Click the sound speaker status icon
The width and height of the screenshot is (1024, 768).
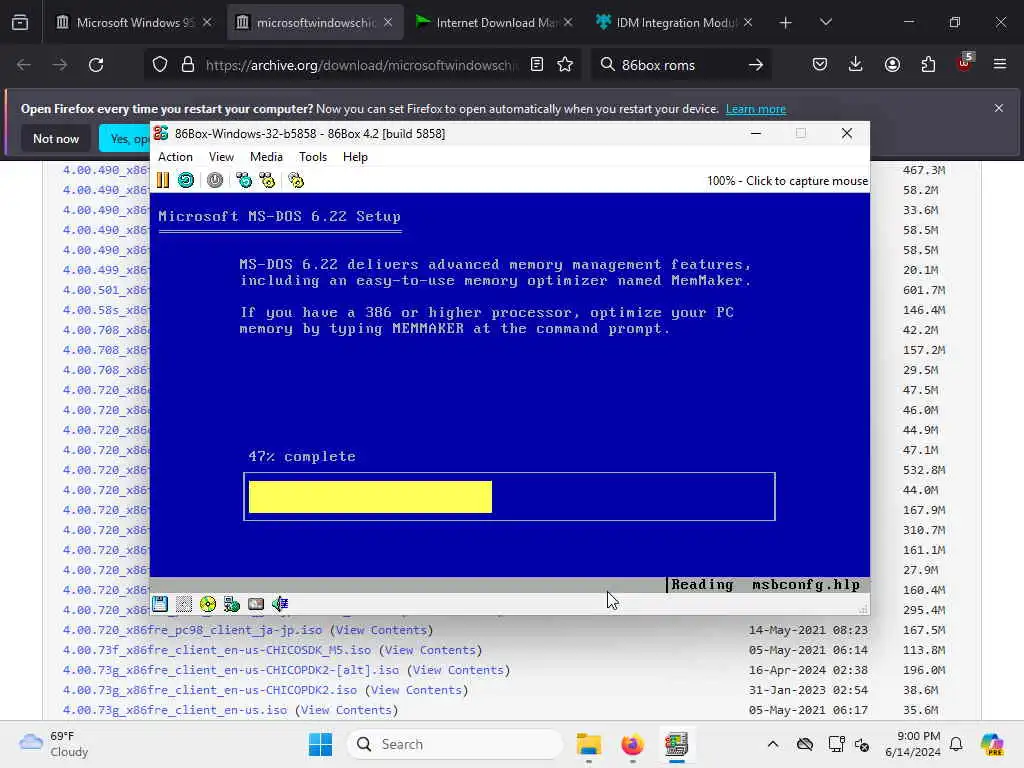coord(280,604)
